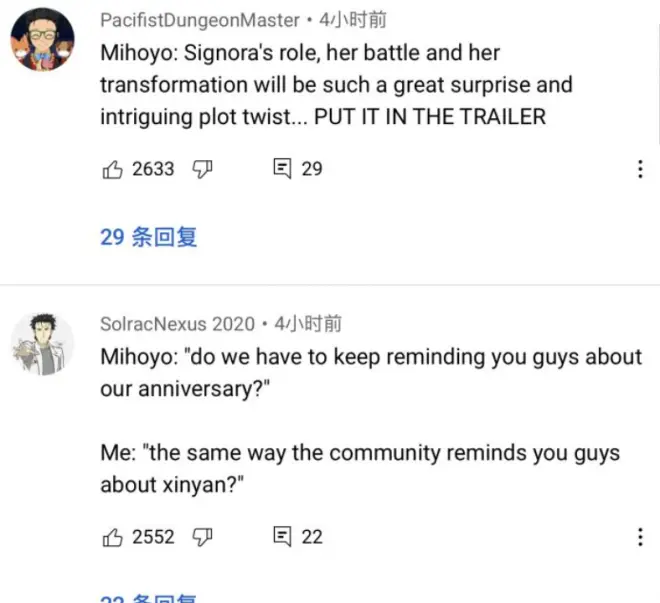The width and height of the screenshot is (660, 603).
Task: Expand the partially visible replies link at bottom
Action: 148,598
